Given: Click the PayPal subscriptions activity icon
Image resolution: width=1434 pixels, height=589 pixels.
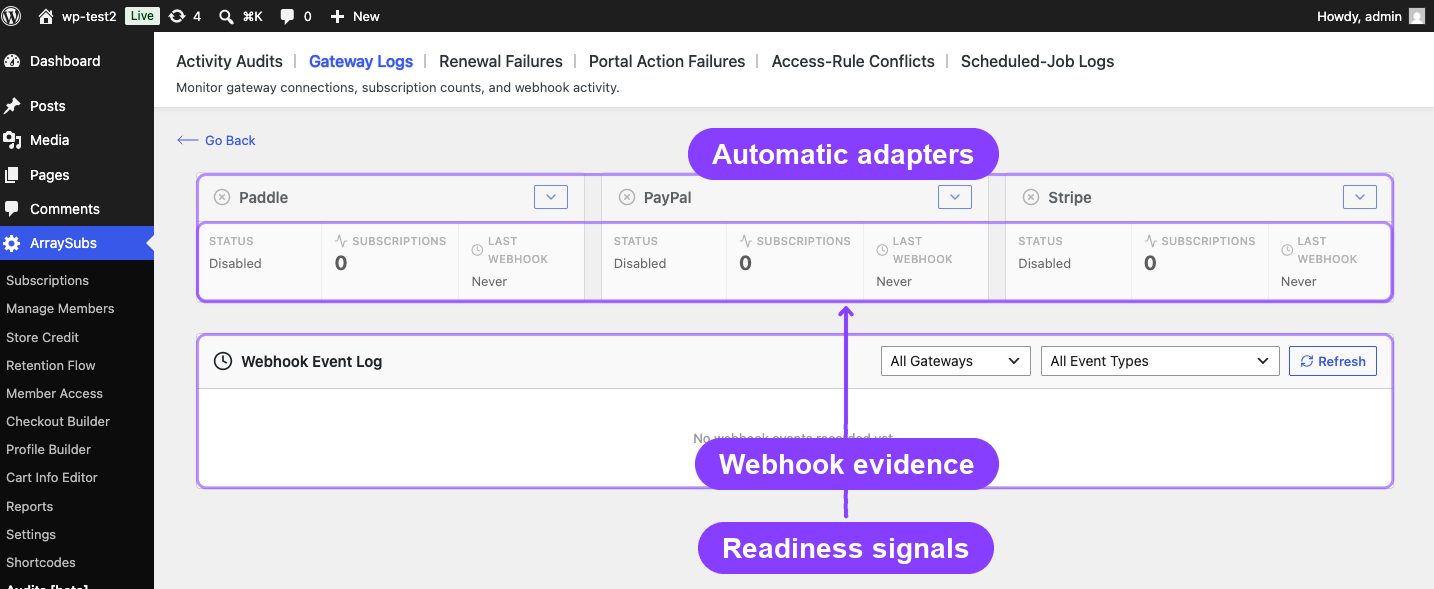Looking at the screenshot, I should 746,241.
